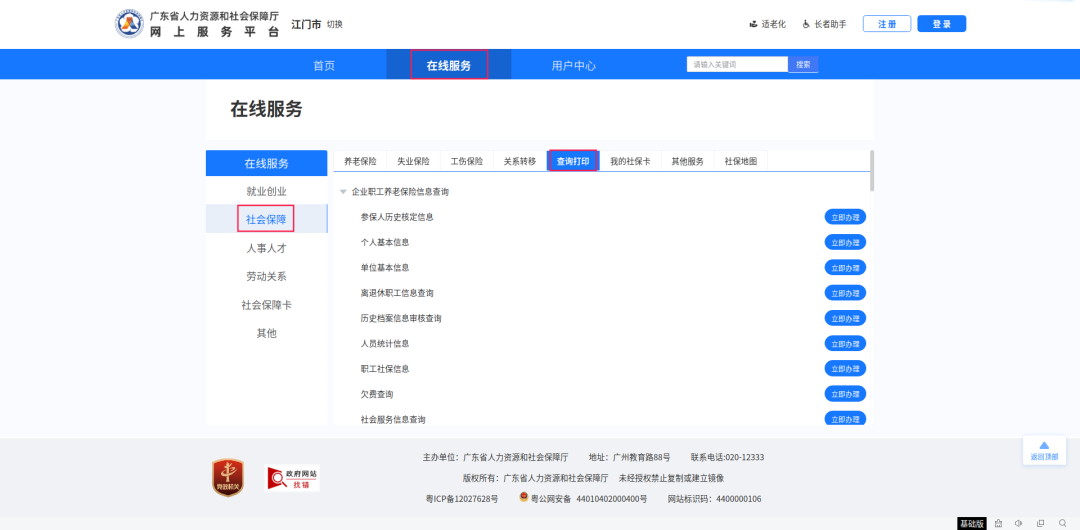Open the 长者助手 wheelchair icon
Viewport: 1080px width, 530px height.
point(806,24)
